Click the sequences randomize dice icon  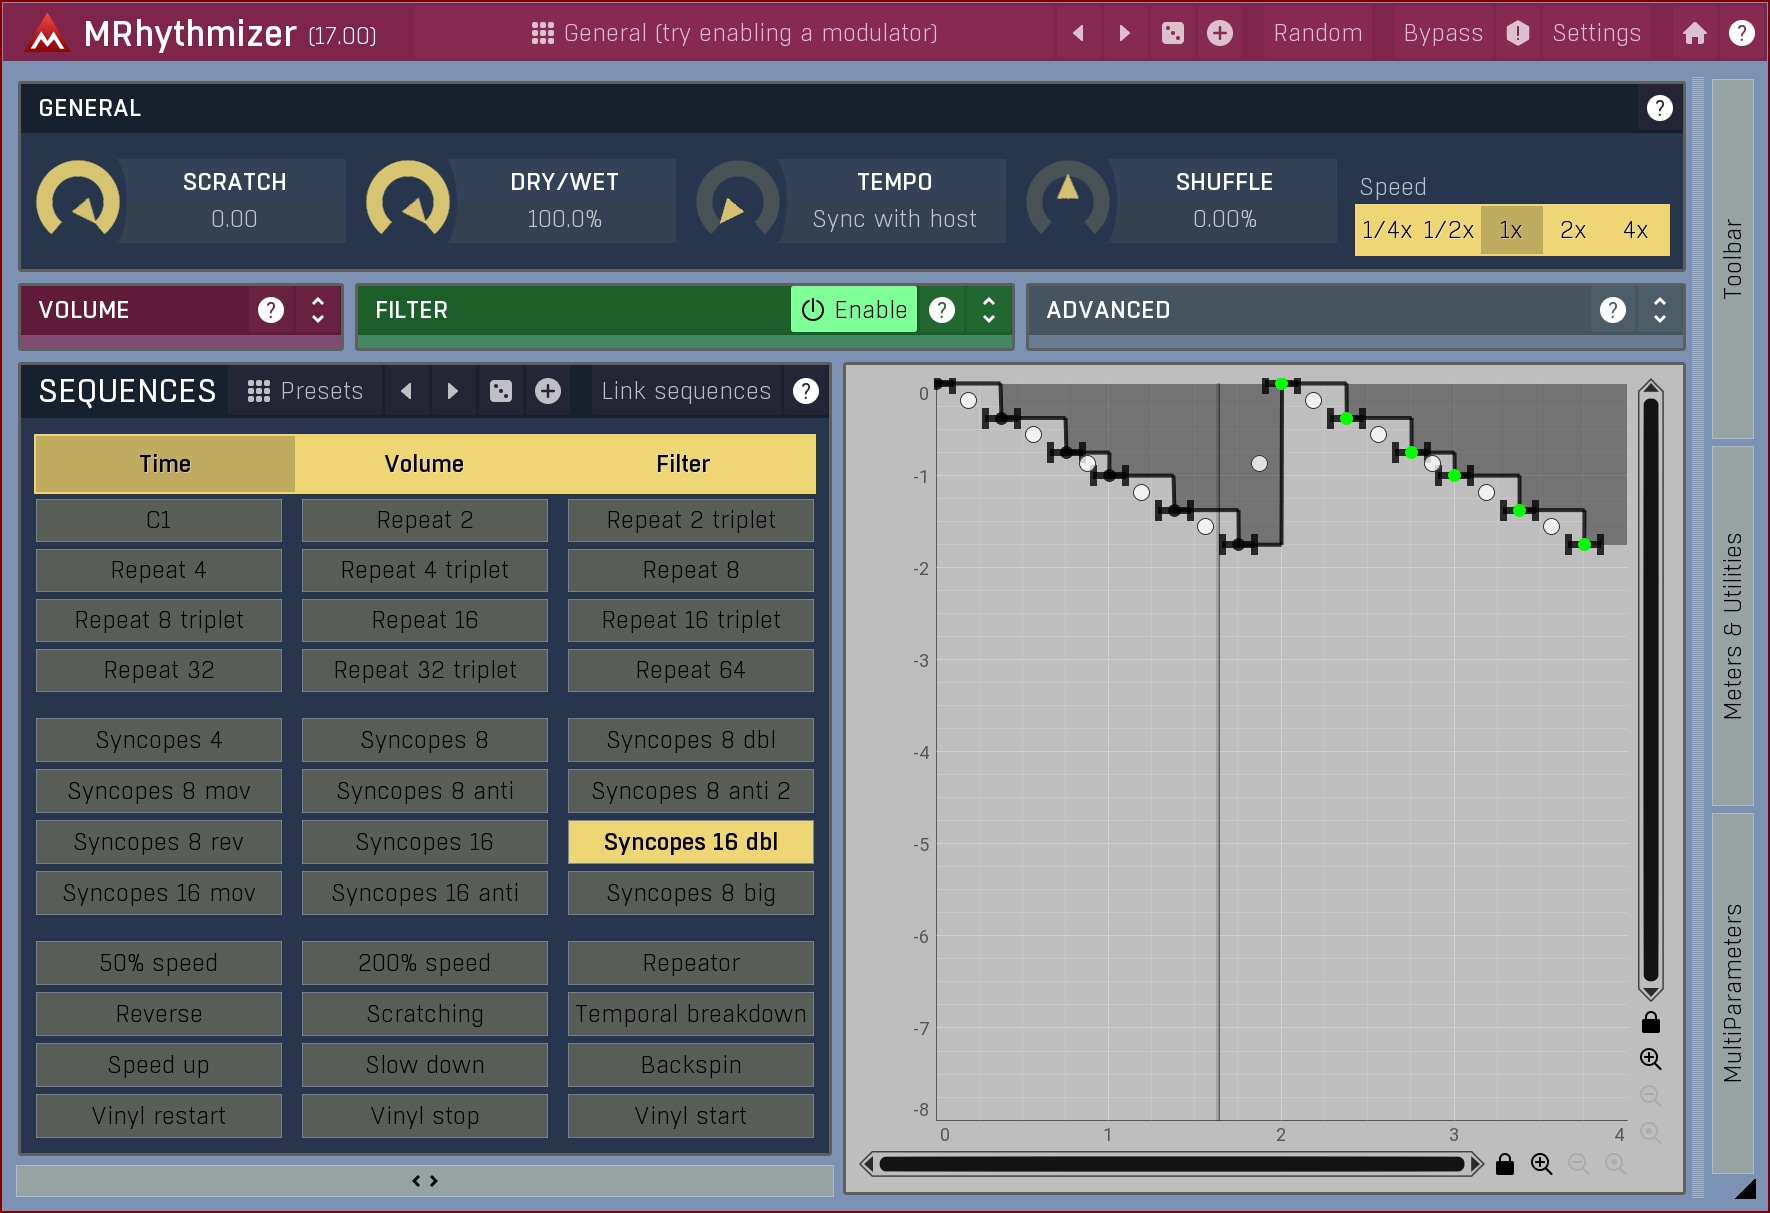pos(501,391)
